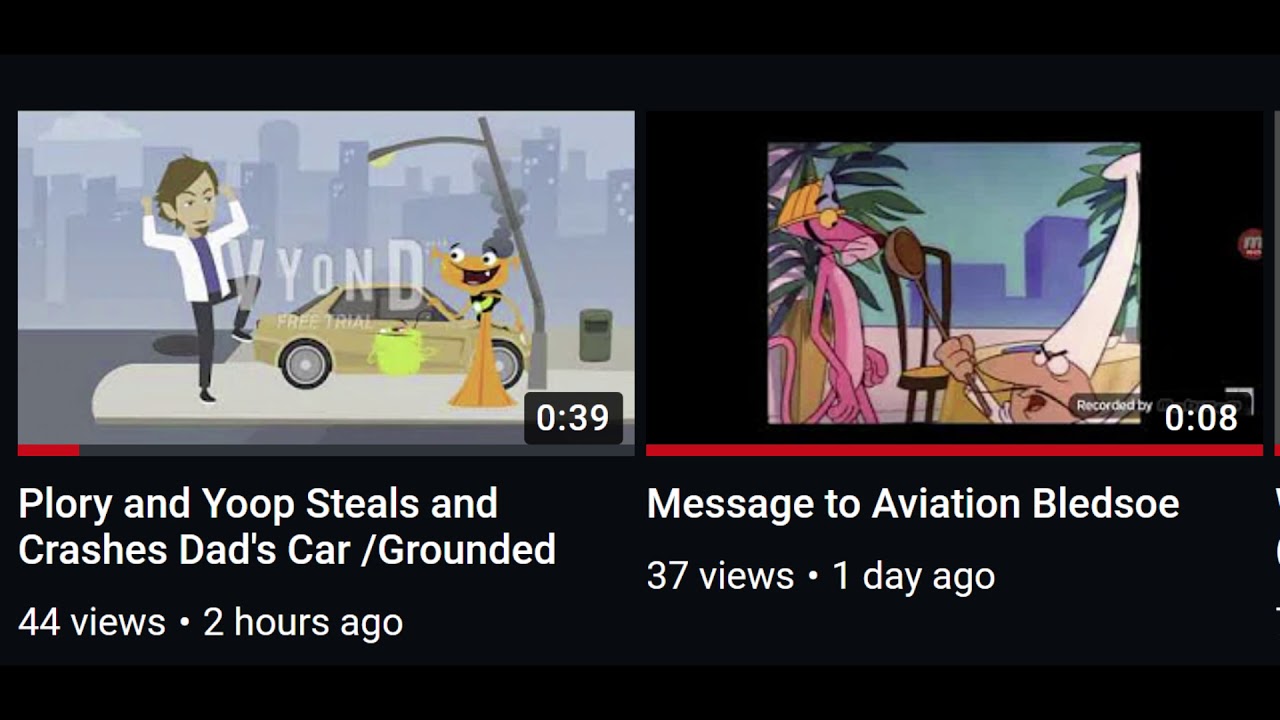Click the red circular logo on second thumbnail edge
This screenshot has height=720, width=1280.
(x=1250, y=243)
